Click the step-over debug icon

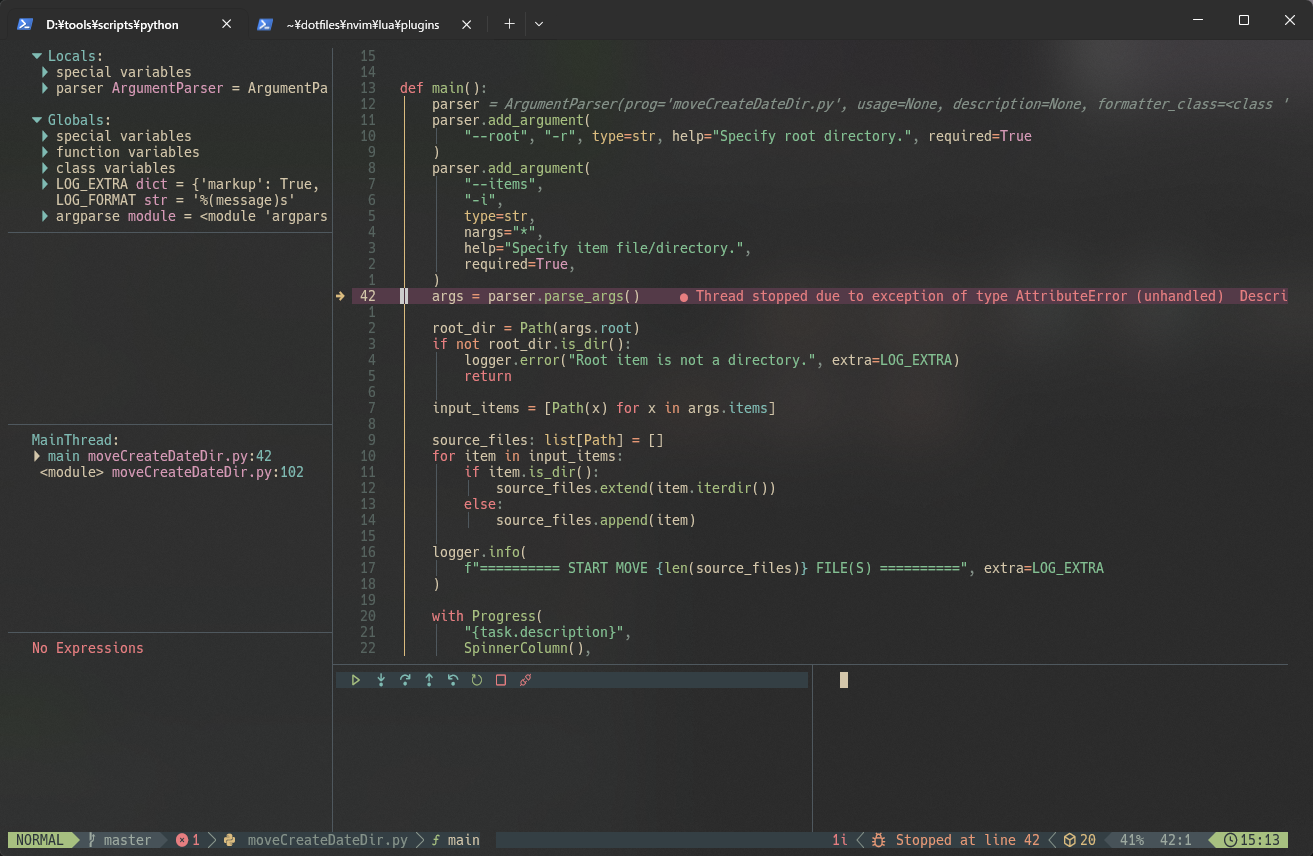tap(405, 679)
